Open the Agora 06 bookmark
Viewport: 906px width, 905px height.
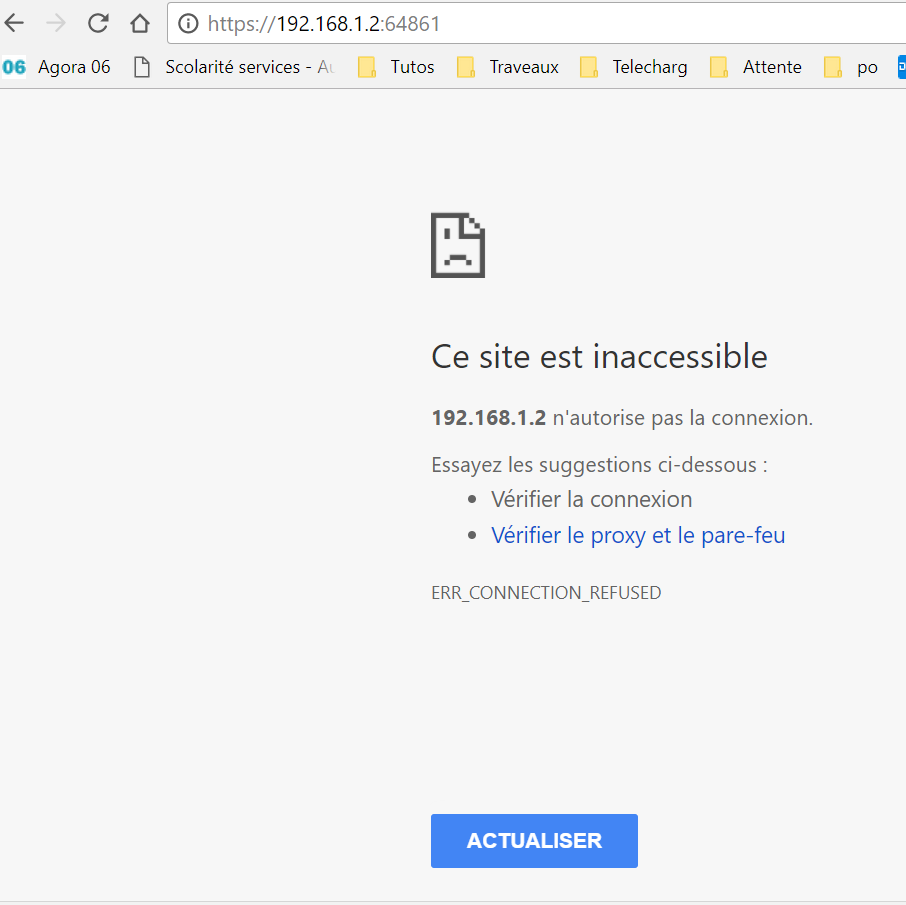pyautogui.click(x=58, y=67)
